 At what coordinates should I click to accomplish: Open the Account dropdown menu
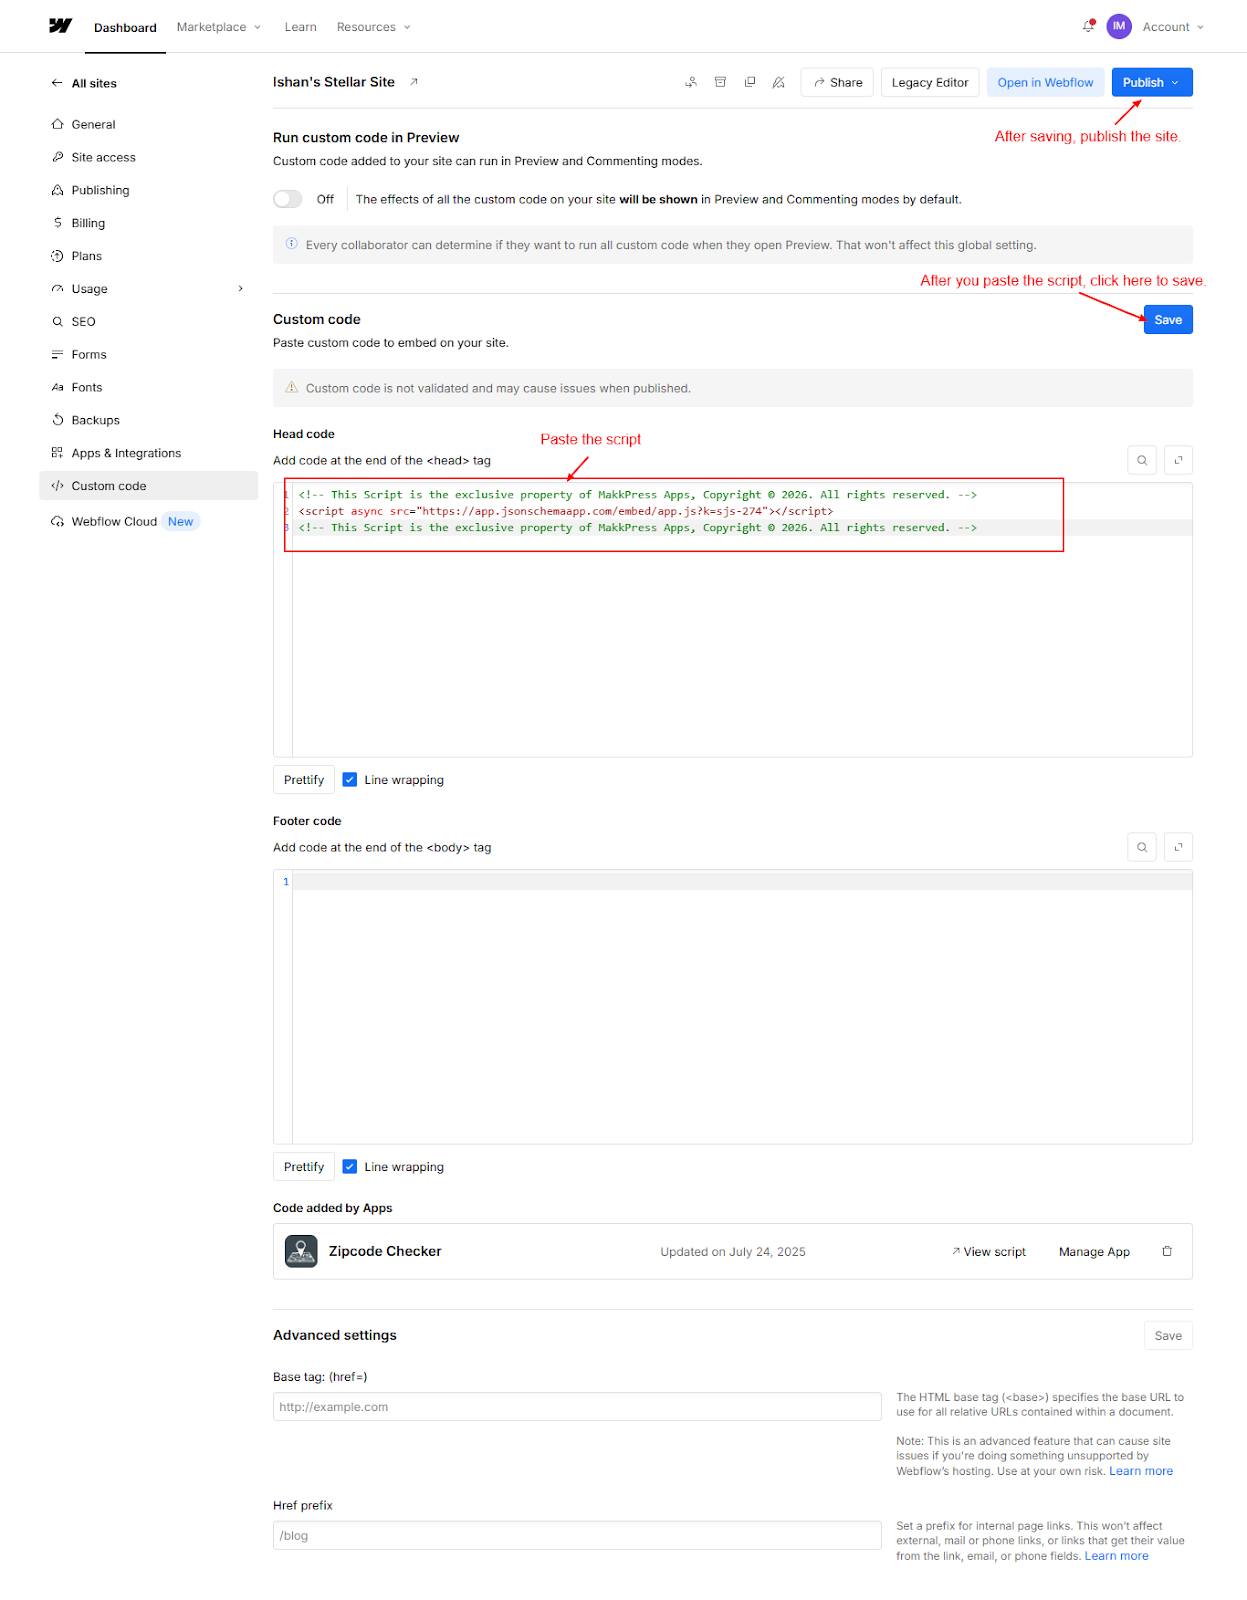tap(1172, 27)
